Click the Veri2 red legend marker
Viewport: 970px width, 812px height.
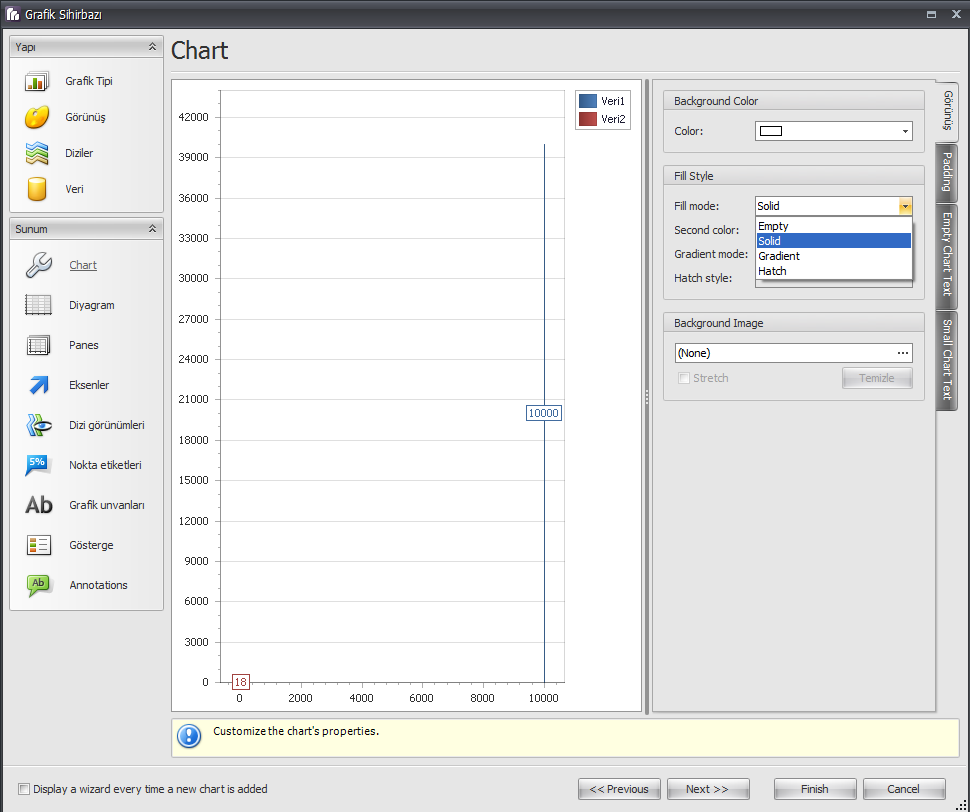(x=588, y=119)
